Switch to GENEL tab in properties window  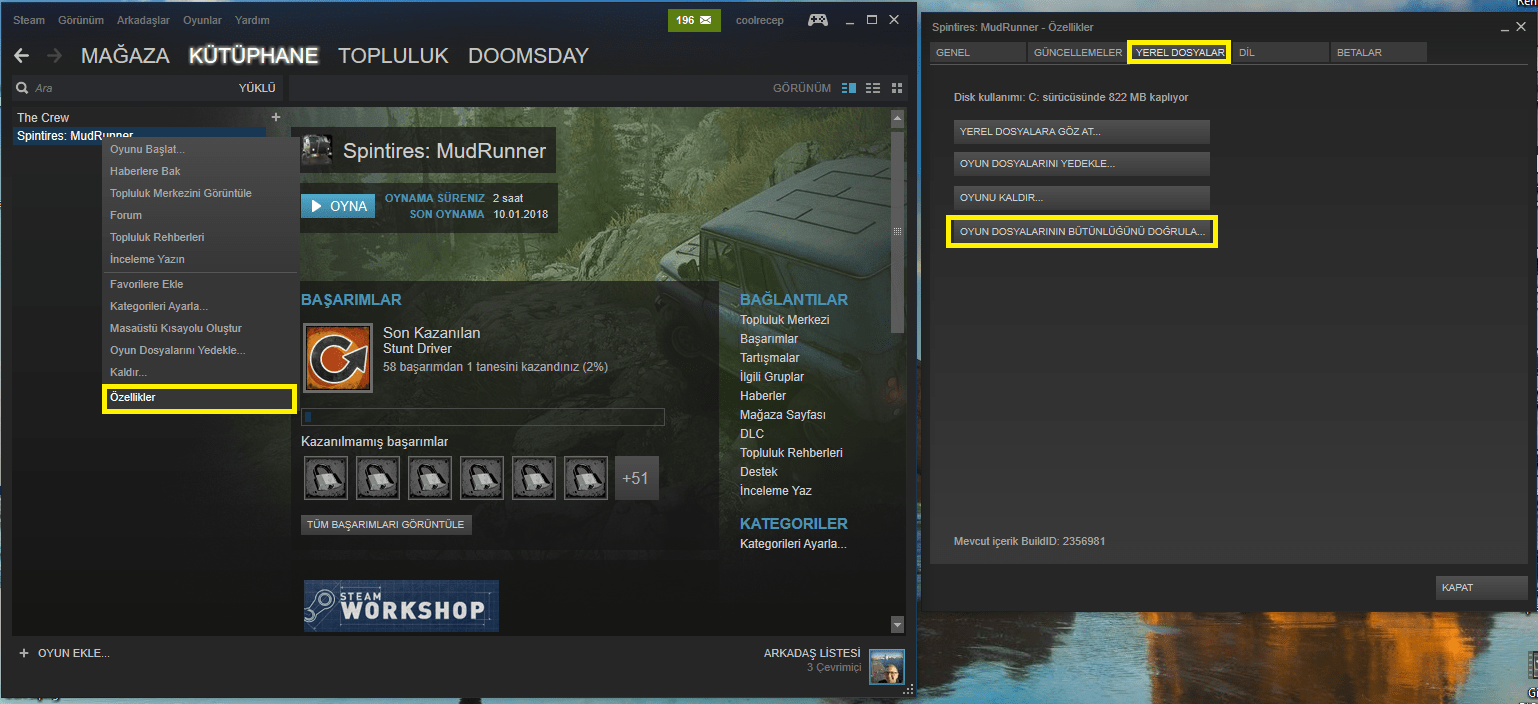977,52
